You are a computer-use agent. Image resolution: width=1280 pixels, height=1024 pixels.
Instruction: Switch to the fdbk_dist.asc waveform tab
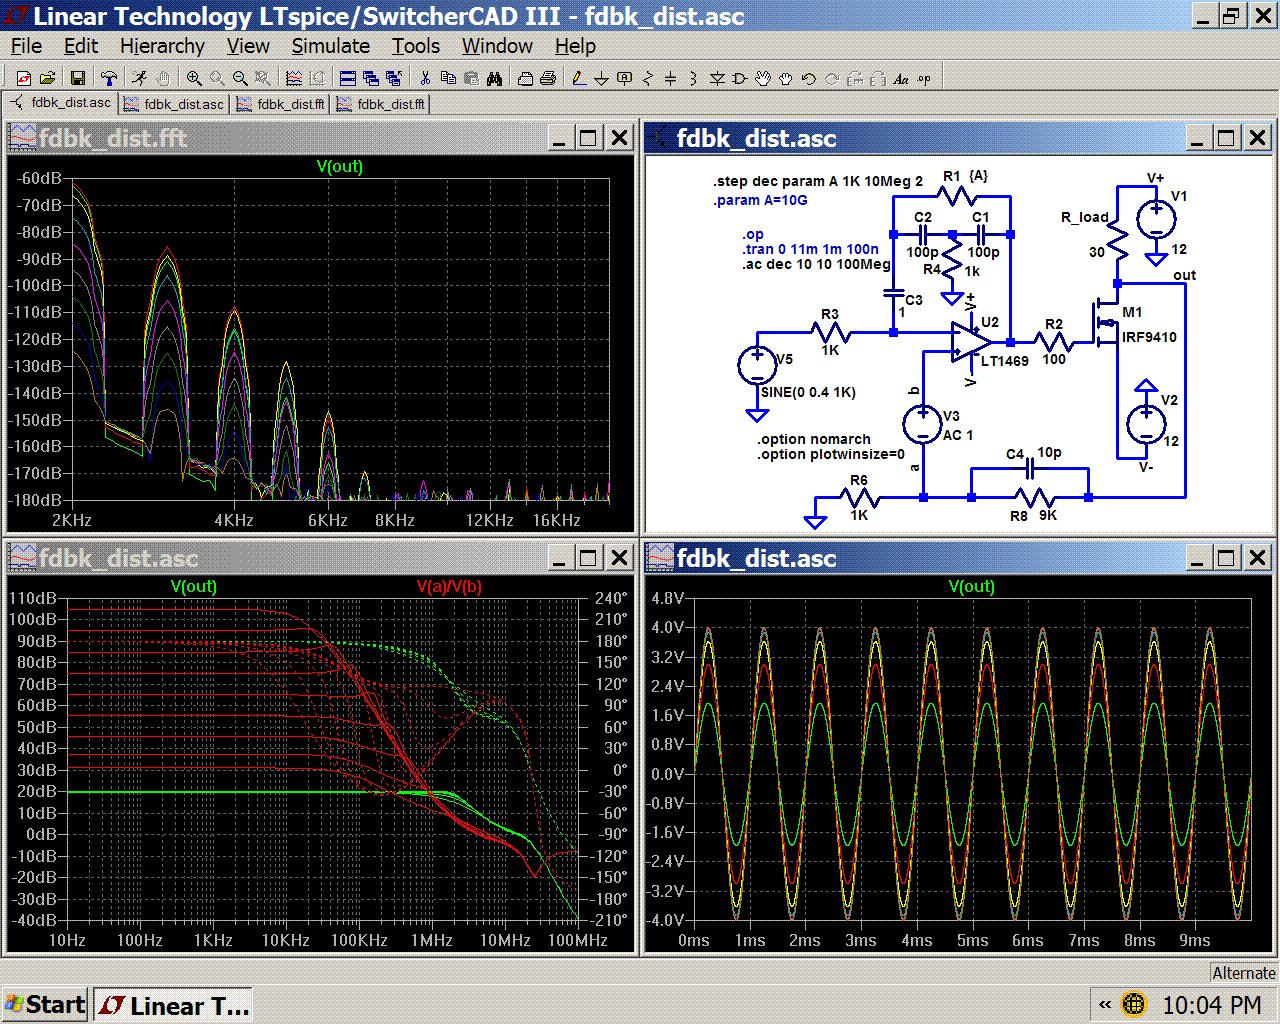coord(174,104)
